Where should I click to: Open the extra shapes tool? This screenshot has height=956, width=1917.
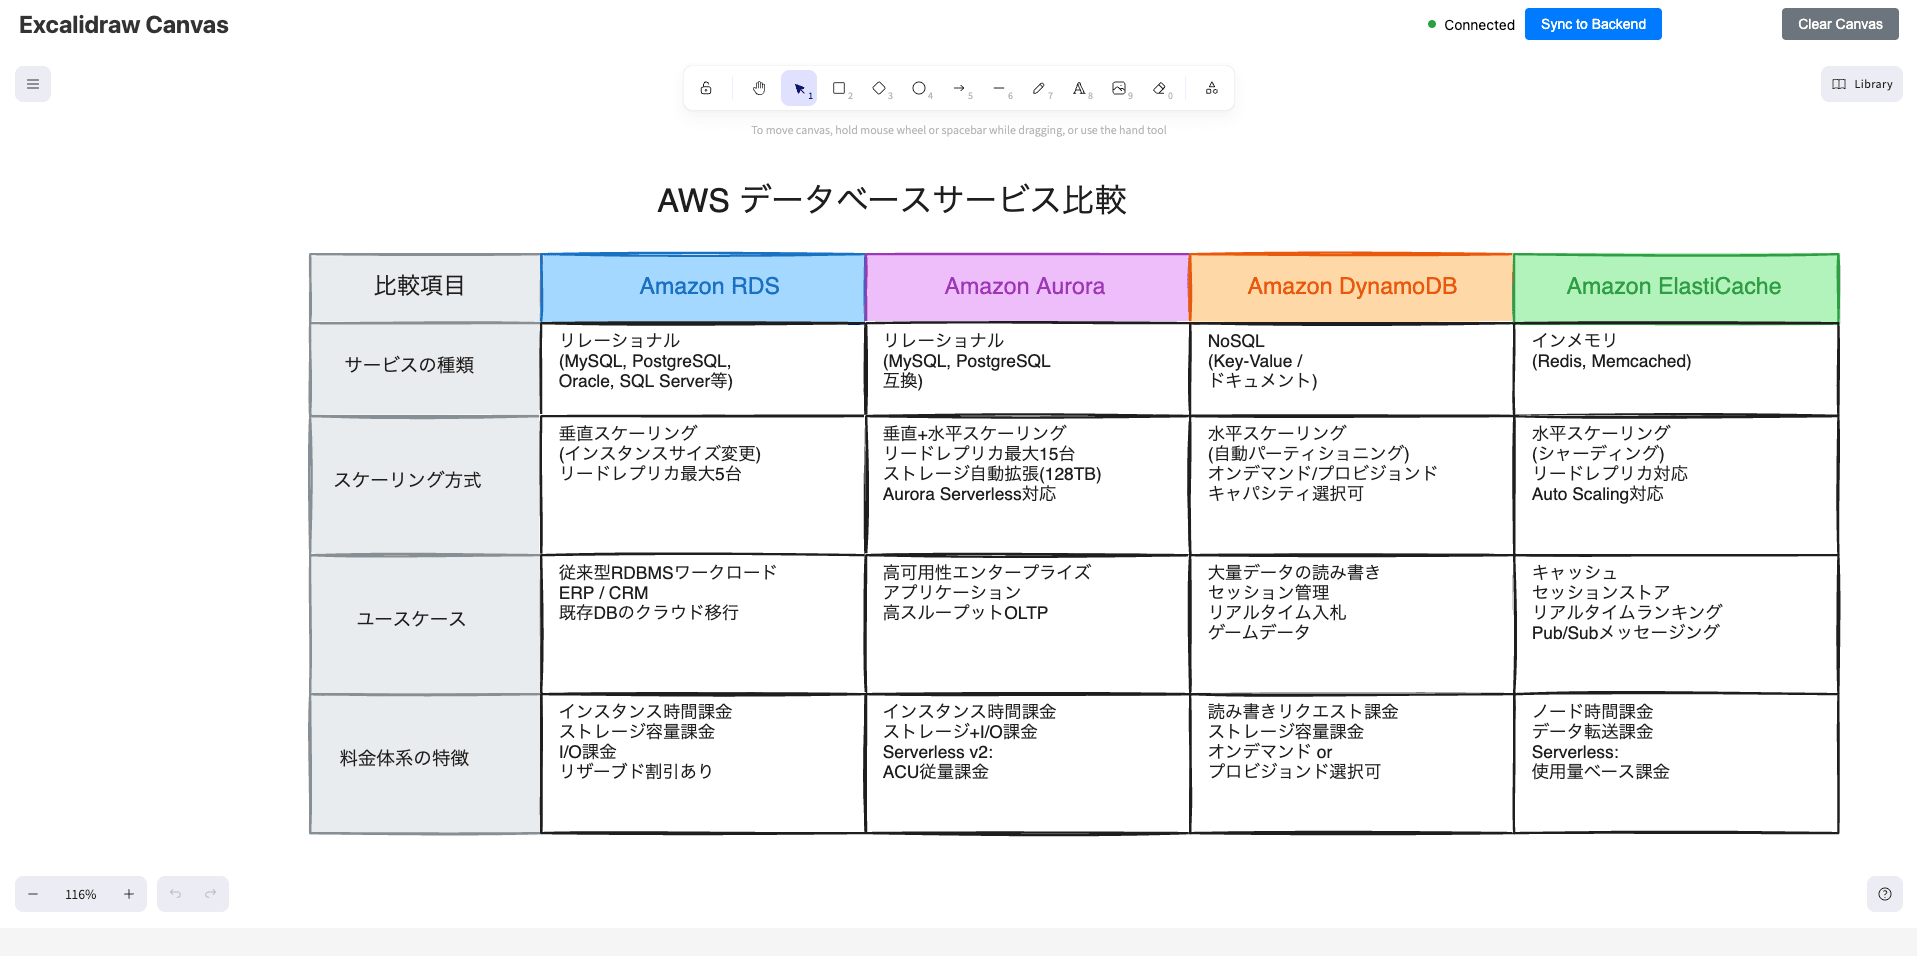tap(1211, 88)
